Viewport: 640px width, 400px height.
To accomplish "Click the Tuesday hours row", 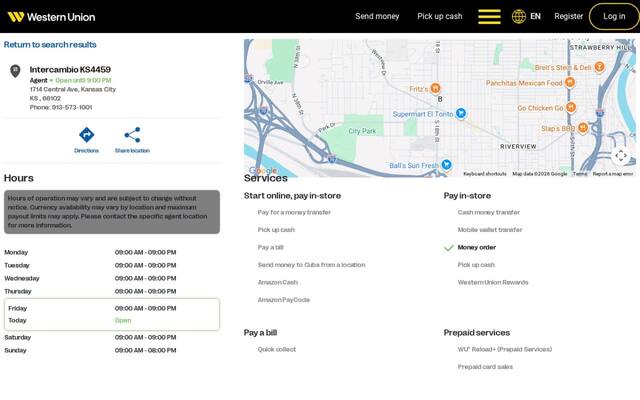I will tap(111, 265).
